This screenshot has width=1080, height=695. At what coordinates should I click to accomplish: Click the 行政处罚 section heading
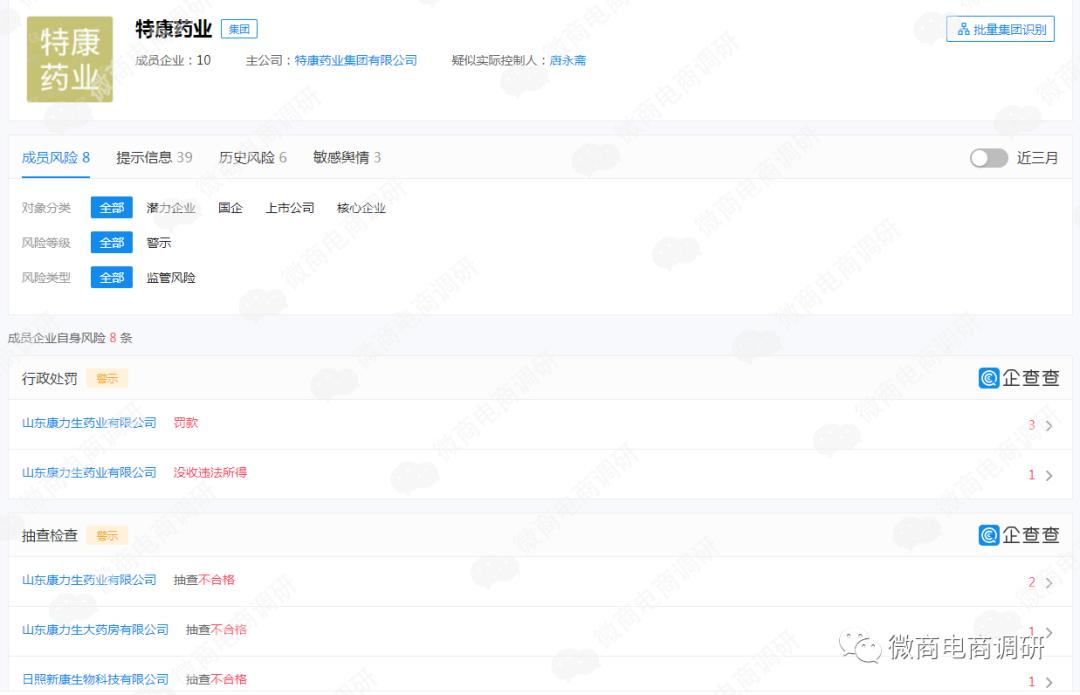point(50,378)
